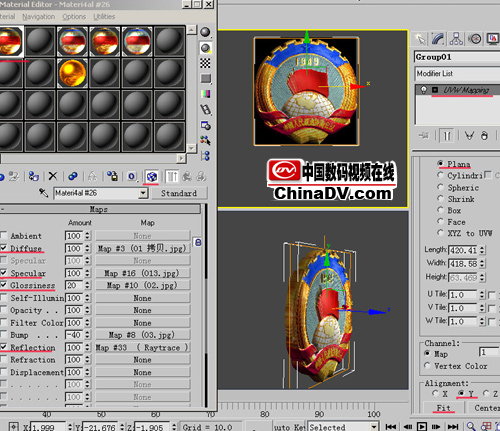Toggle the Glossiness map checkbox
500x431 pixels.
(x=4, y=285)
